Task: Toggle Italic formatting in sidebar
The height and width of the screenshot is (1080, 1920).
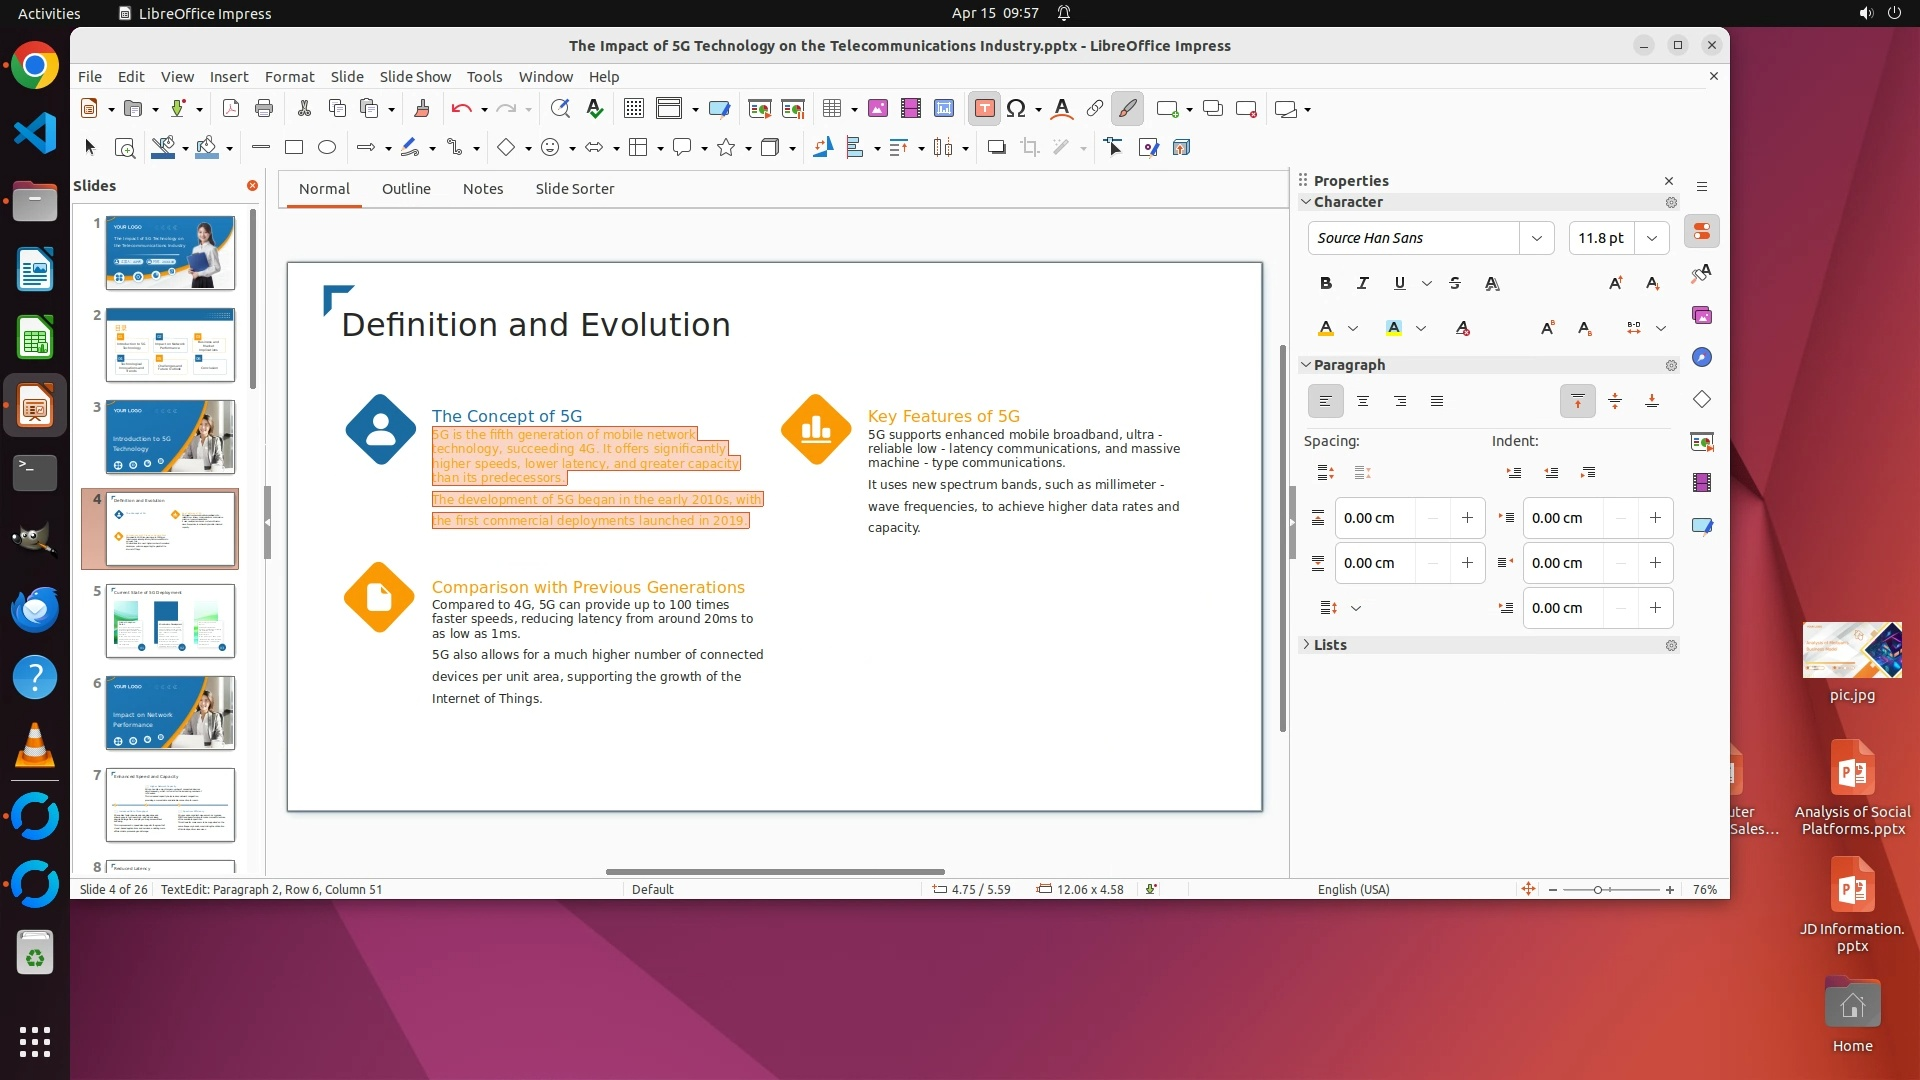Action: pos(1362,284)
